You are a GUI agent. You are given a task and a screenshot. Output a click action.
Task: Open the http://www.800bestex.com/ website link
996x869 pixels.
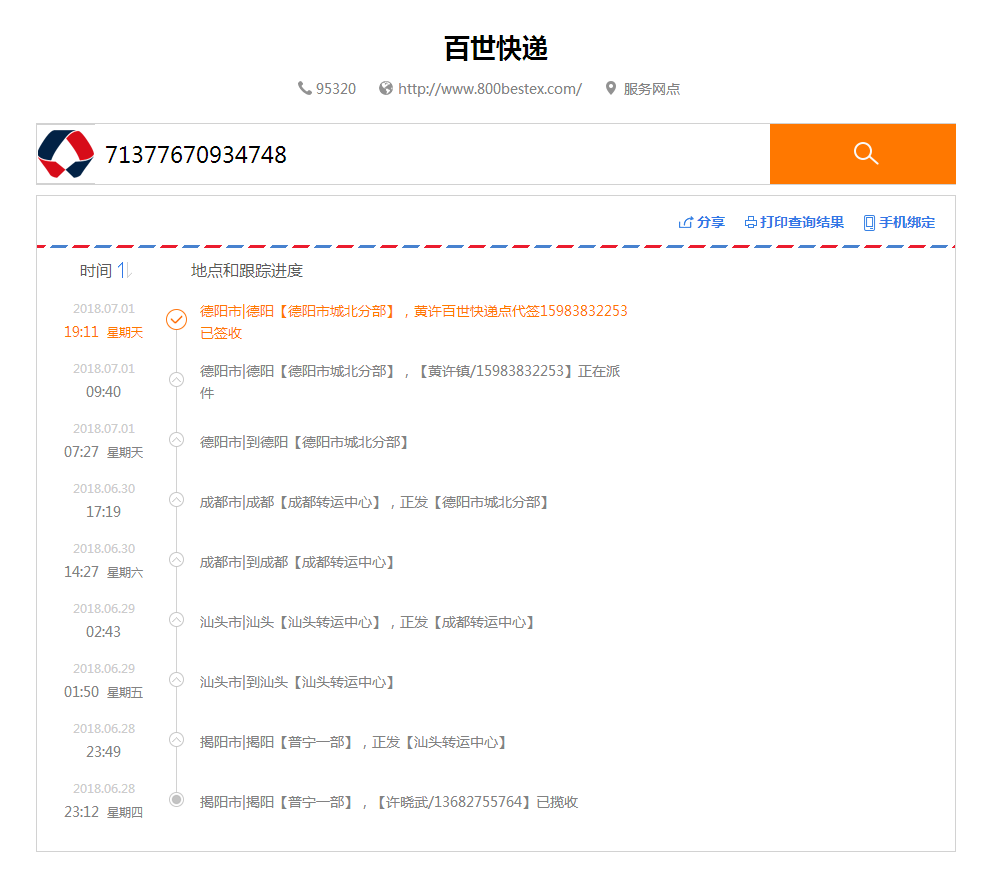coord(490,89)
